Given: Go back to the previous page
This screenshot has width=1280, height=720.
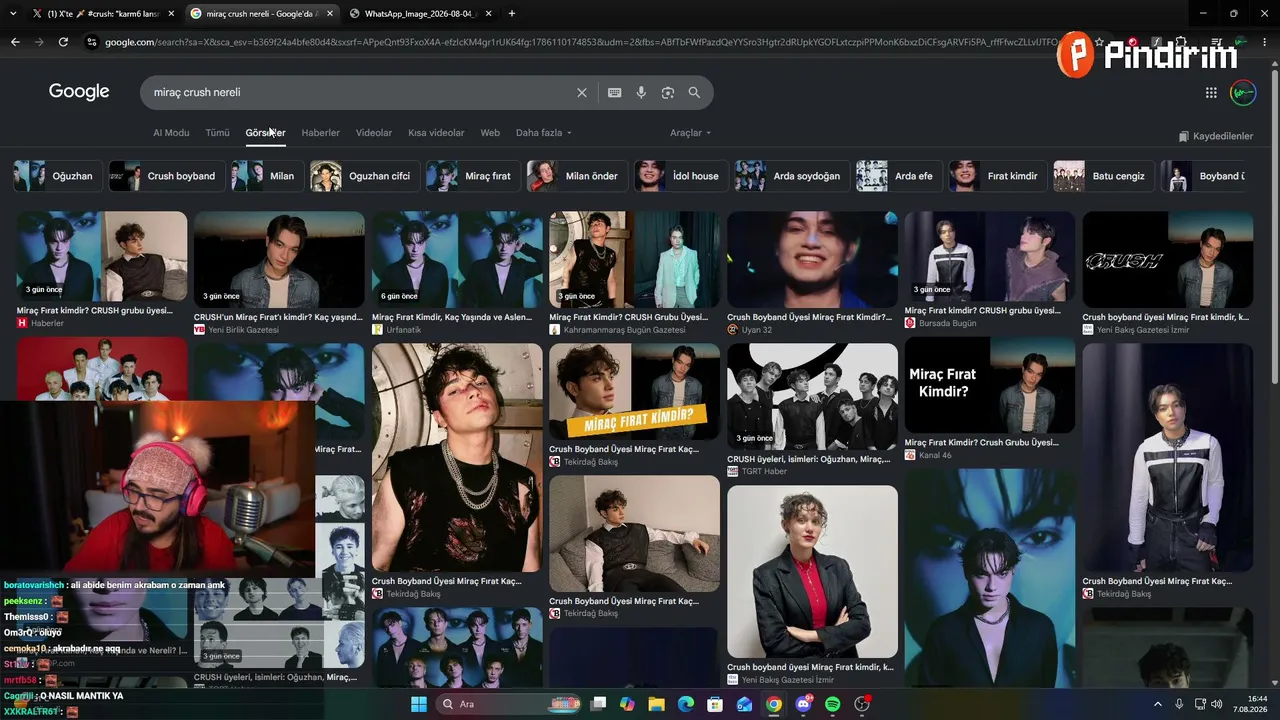Looking at the screenshot, I should point(15,42).
